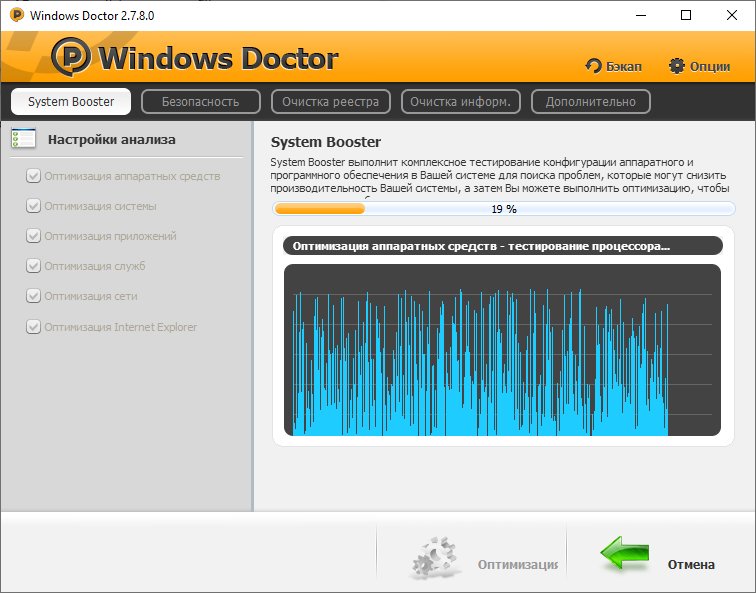756x593 pixels.
Task: Click the Windows Doctor logo icon
Action: point(71,57)
